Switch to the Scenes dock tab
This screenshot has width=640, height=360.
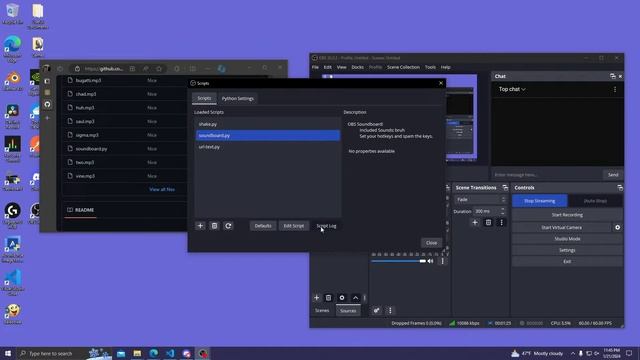pos(322,311)
